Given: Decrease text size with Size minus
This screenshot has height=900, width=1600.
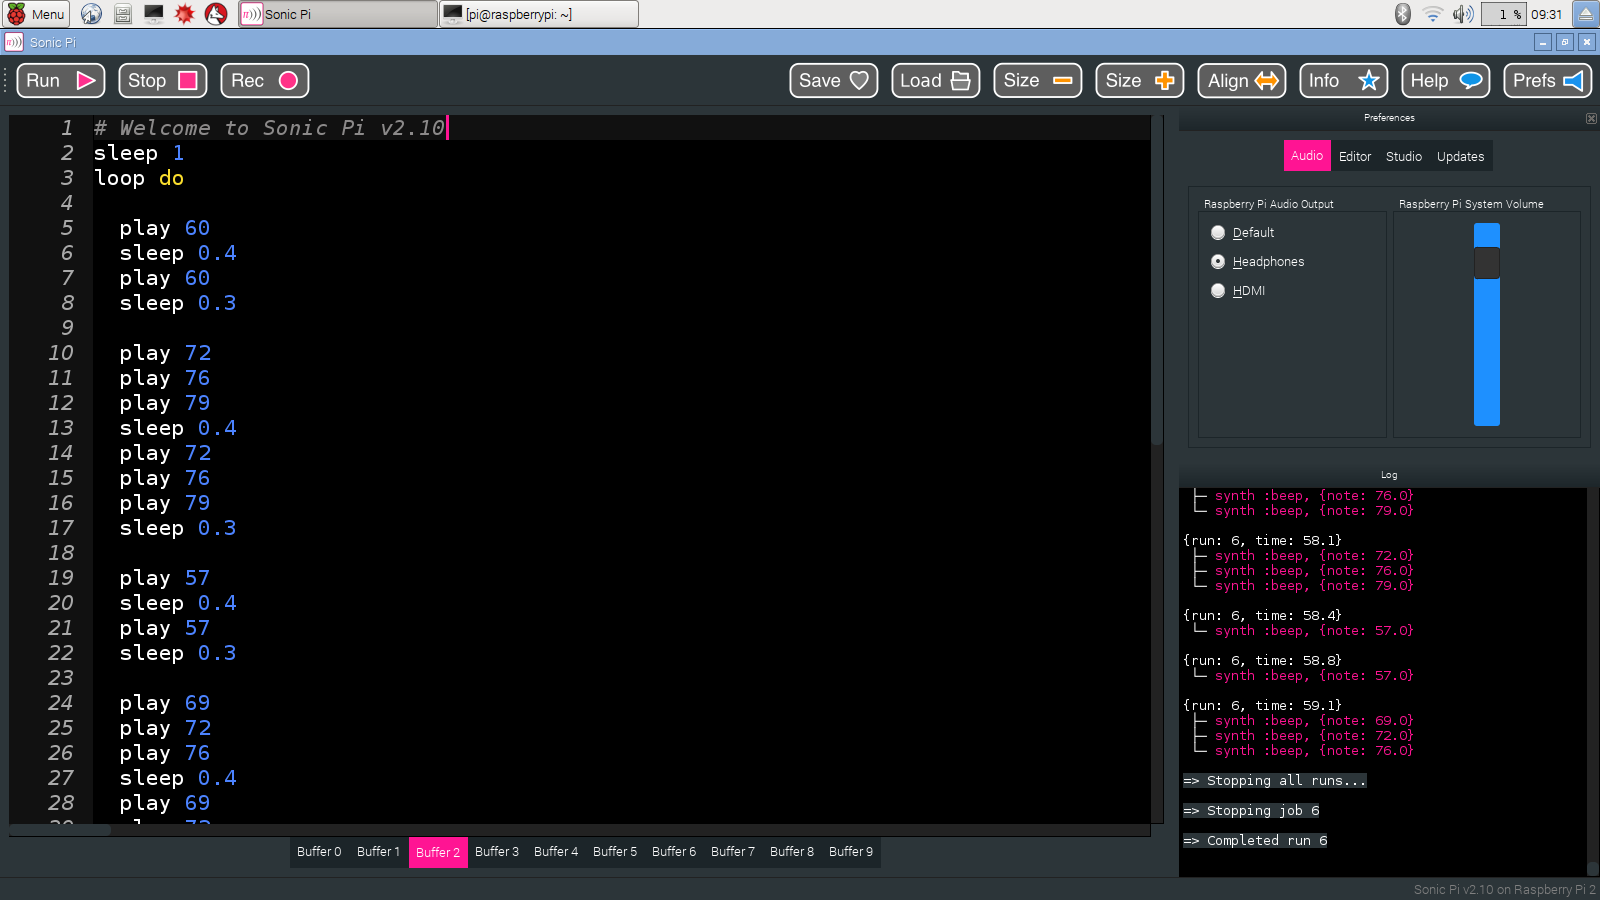Looking at the screenshot, I should (1038, 81).
